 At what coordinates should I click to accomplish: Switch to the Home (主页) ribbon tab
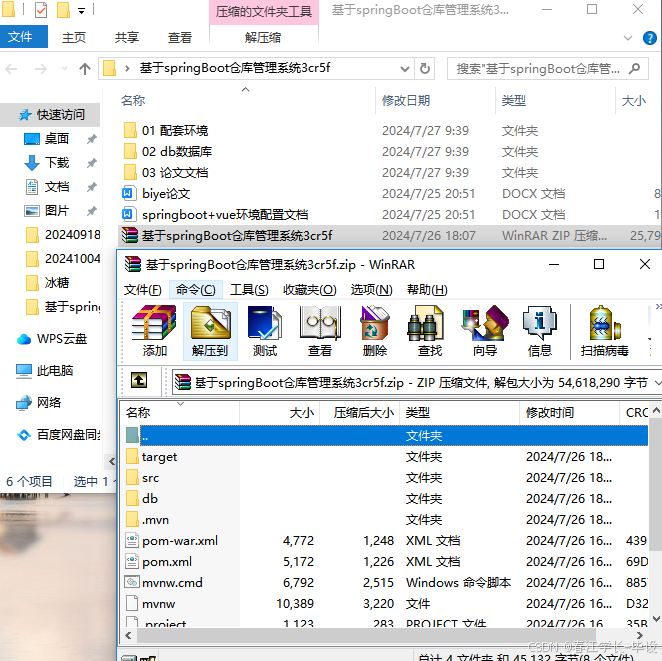click(x=74, y=38)
